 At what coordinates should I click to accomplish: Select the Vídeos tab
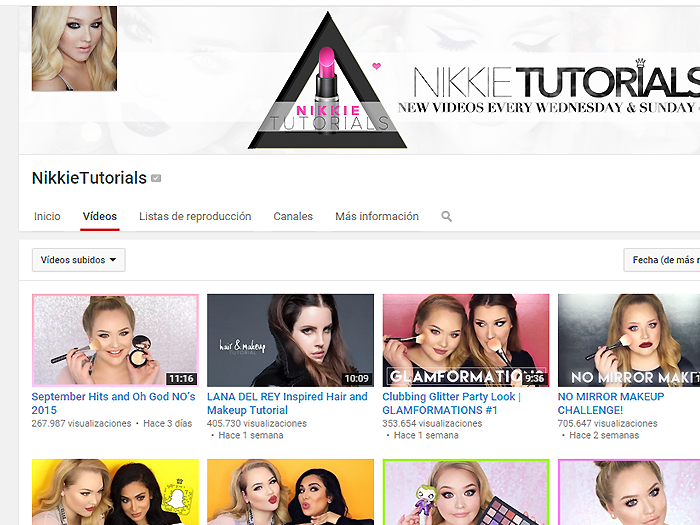tap(100, 217)
